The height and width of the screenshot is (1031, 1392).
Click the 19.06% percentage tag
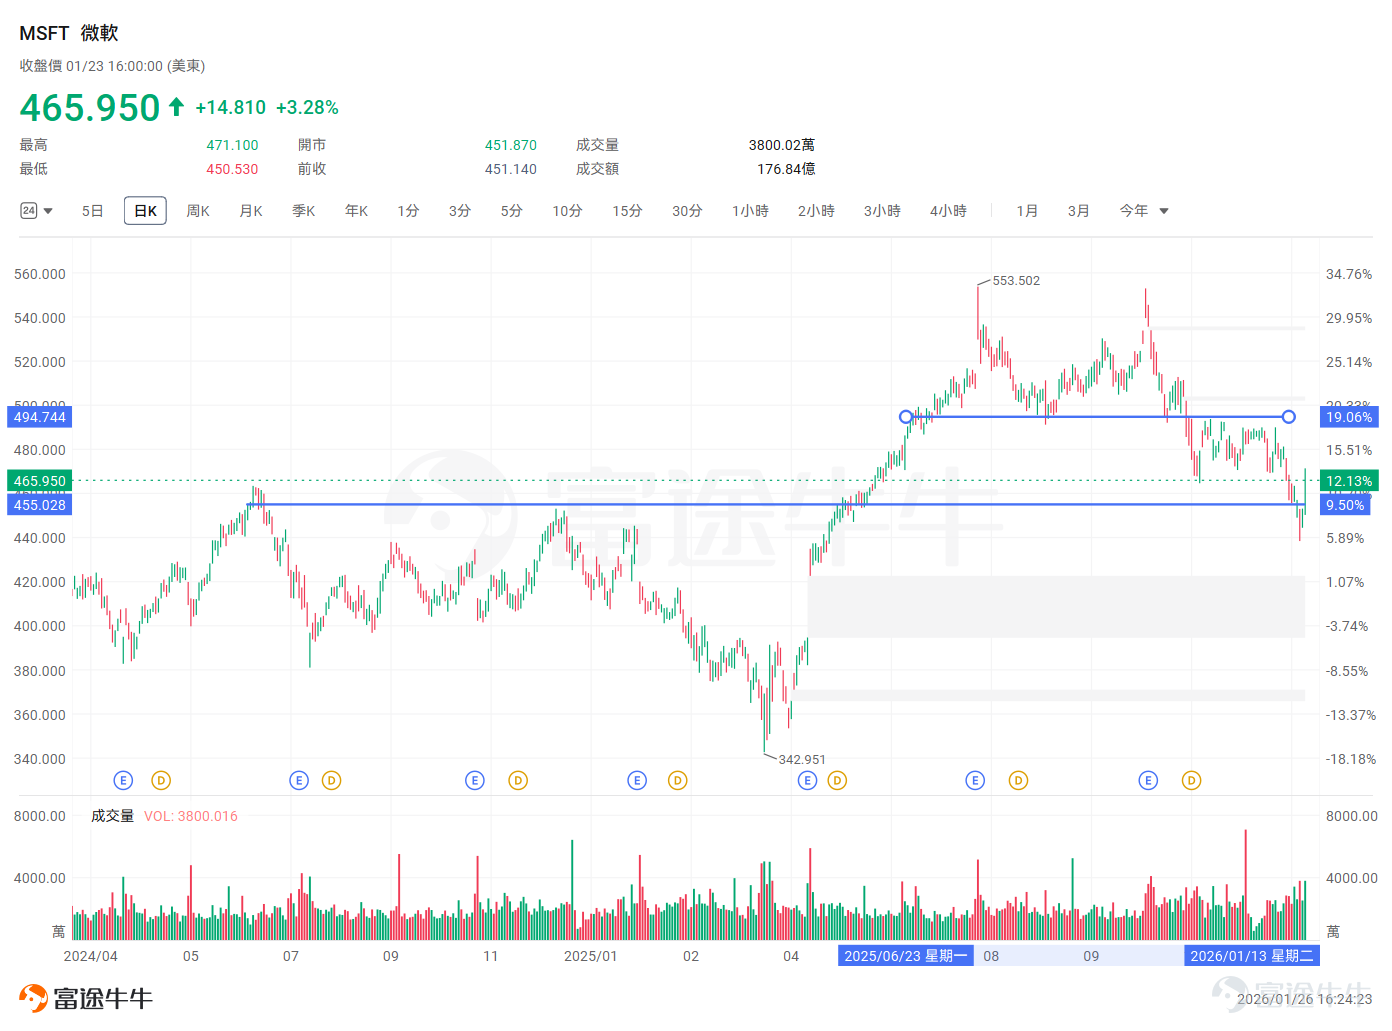(x=1349, y=417)
